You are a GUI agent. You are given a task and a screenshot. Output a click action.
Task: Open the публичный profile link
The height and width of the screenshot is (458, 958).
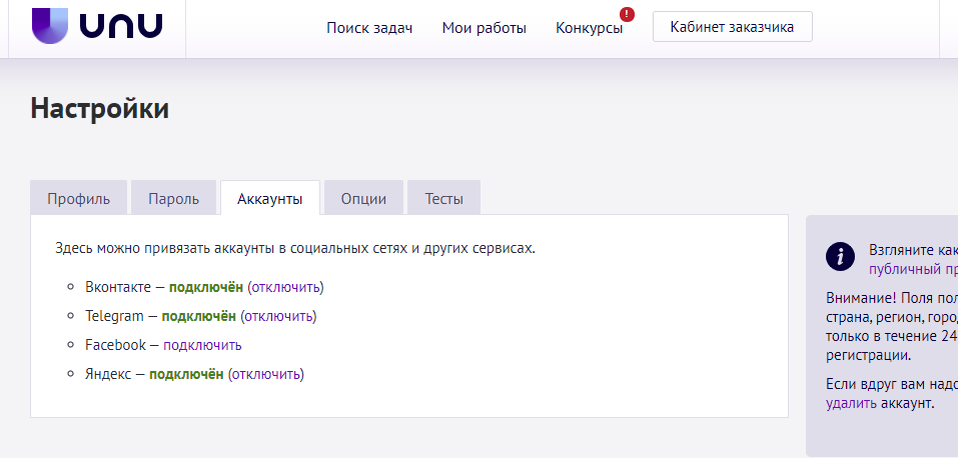(913, 269)
